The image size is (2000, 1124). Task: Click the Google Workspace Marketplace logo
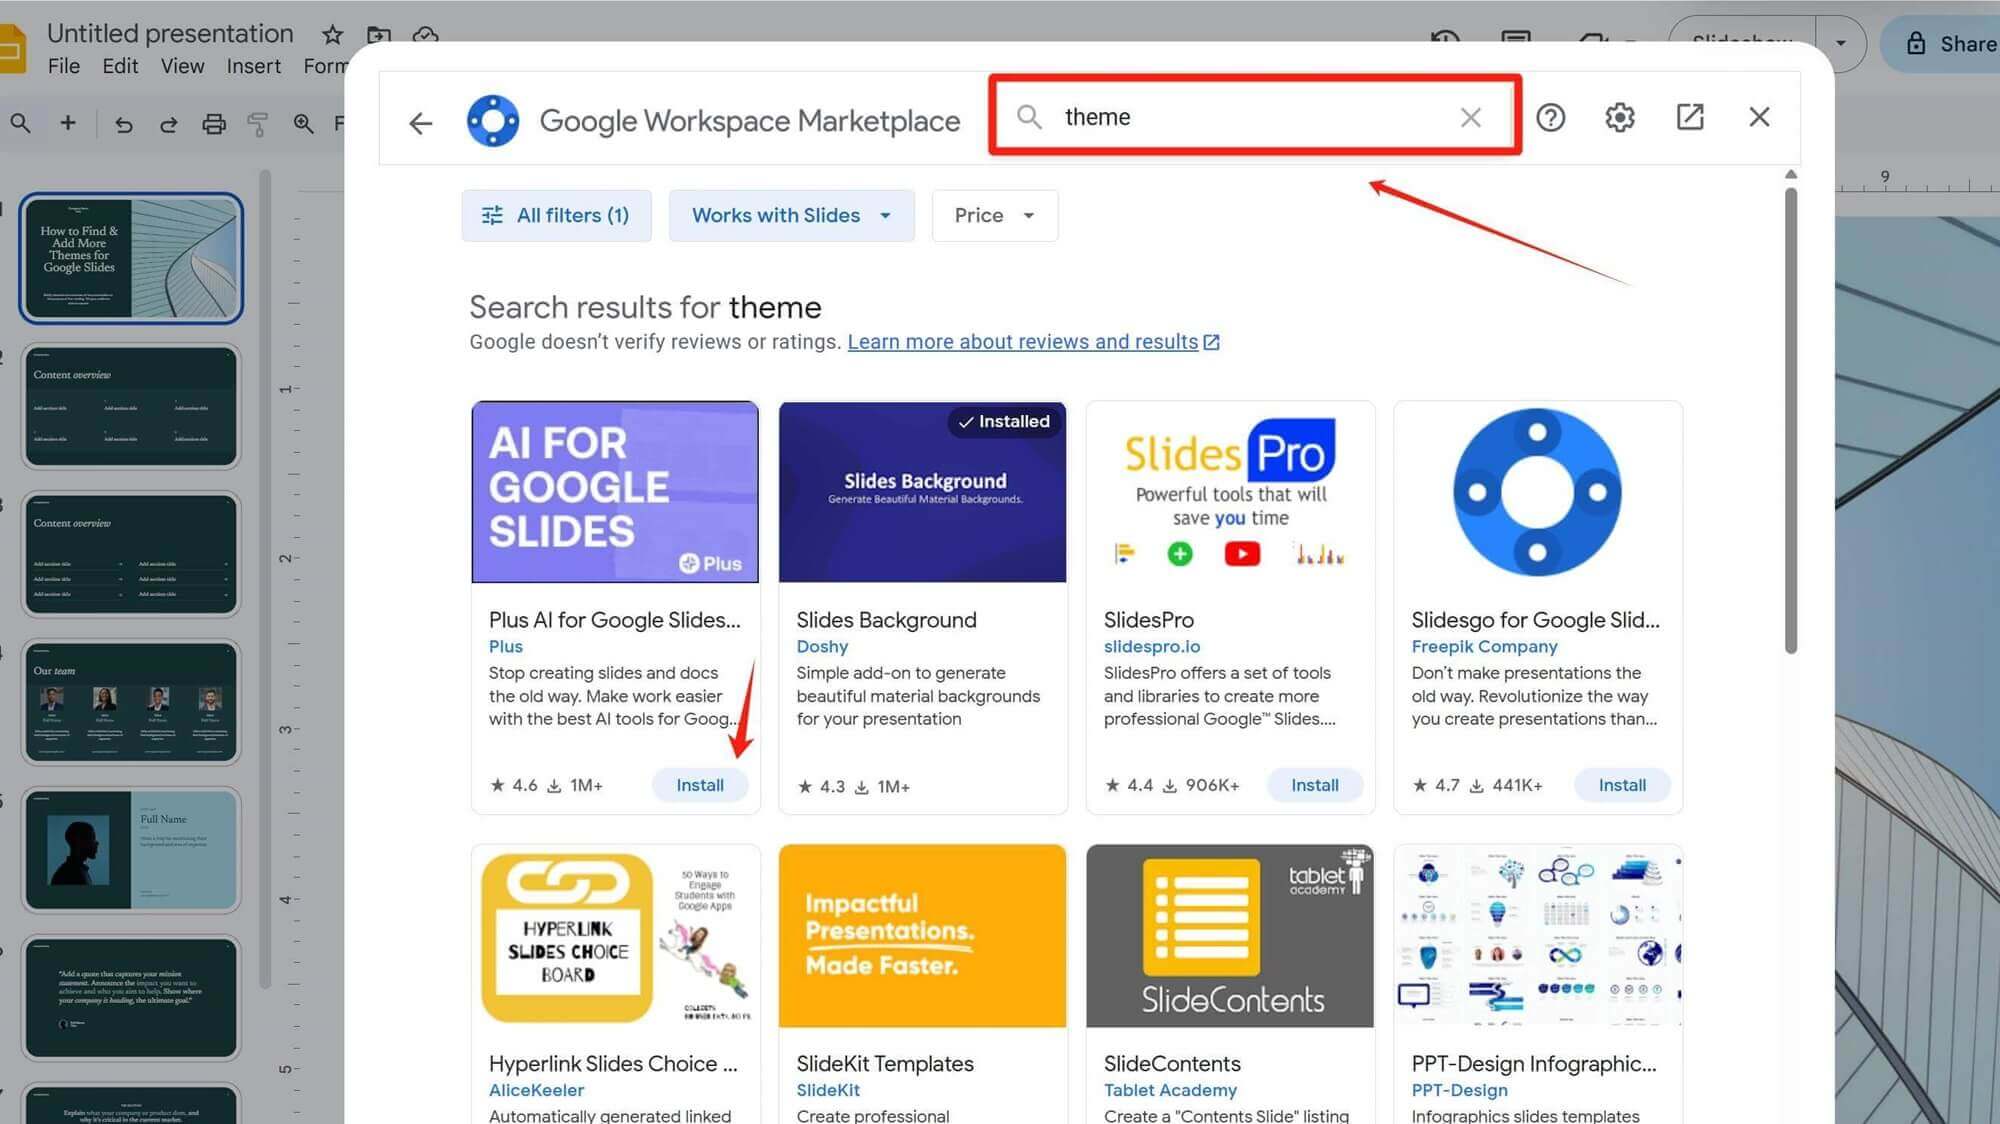click(x=493, y=121)
